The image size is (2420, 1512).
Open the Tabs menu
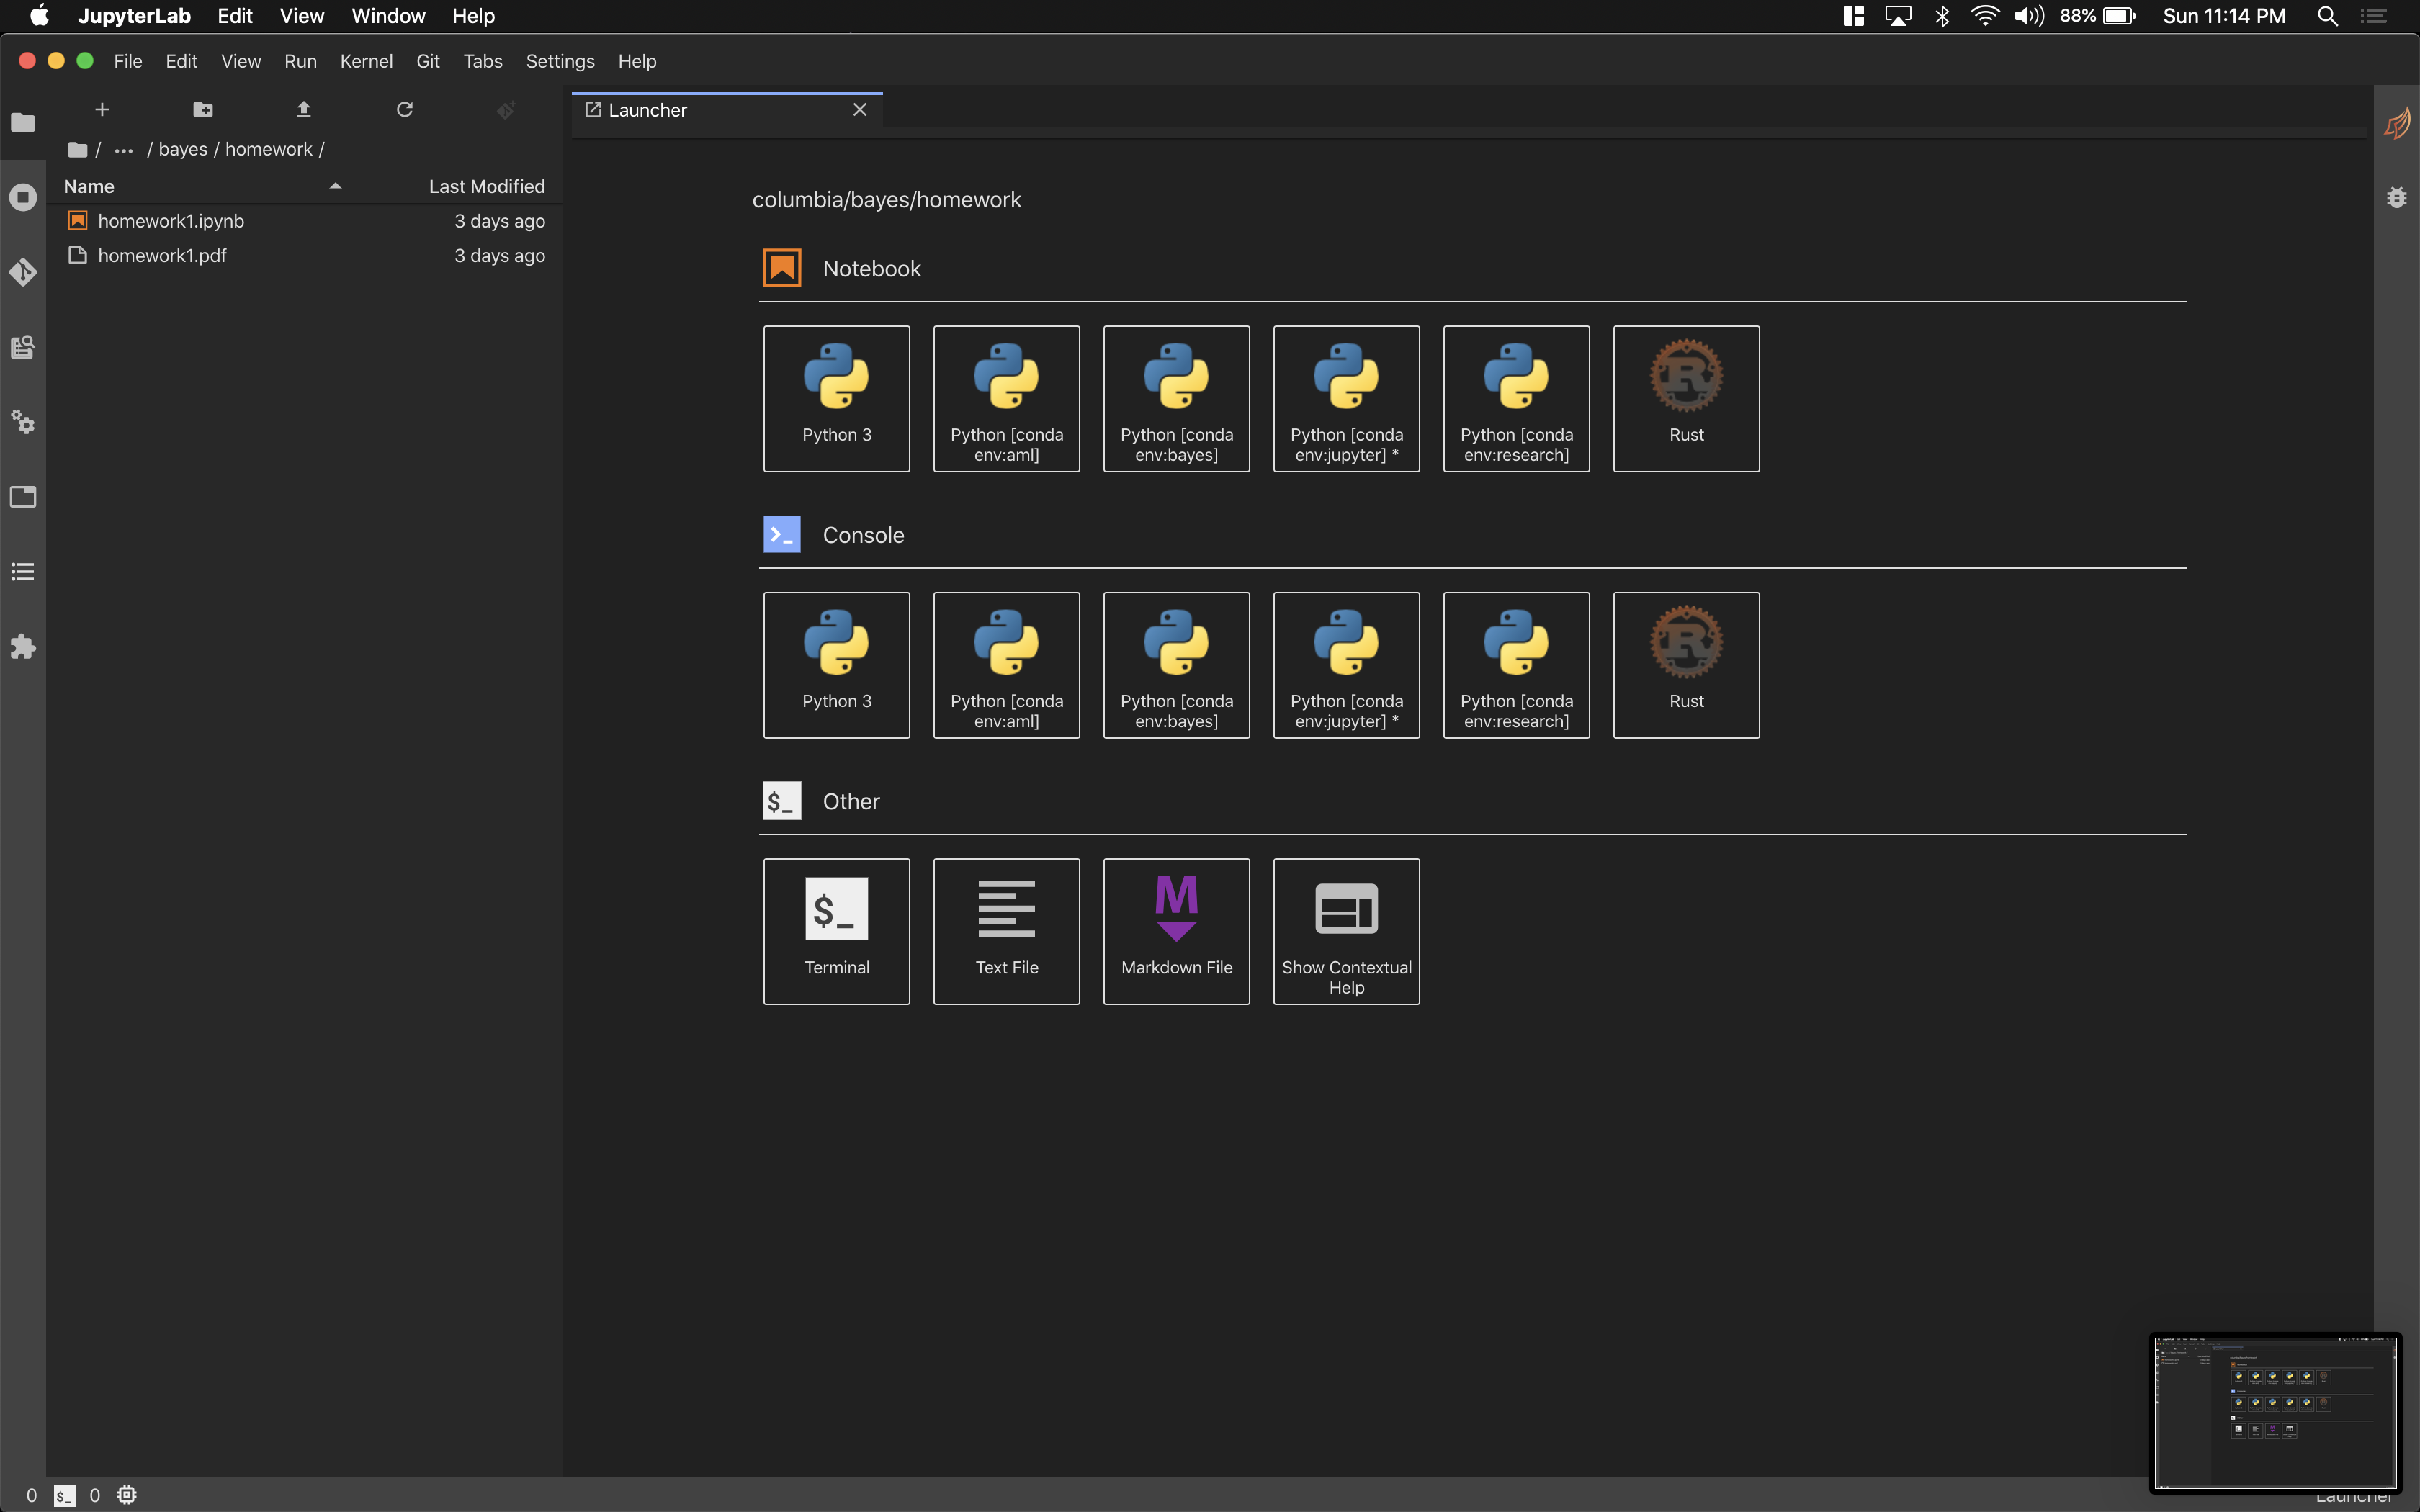pos(483,61)
